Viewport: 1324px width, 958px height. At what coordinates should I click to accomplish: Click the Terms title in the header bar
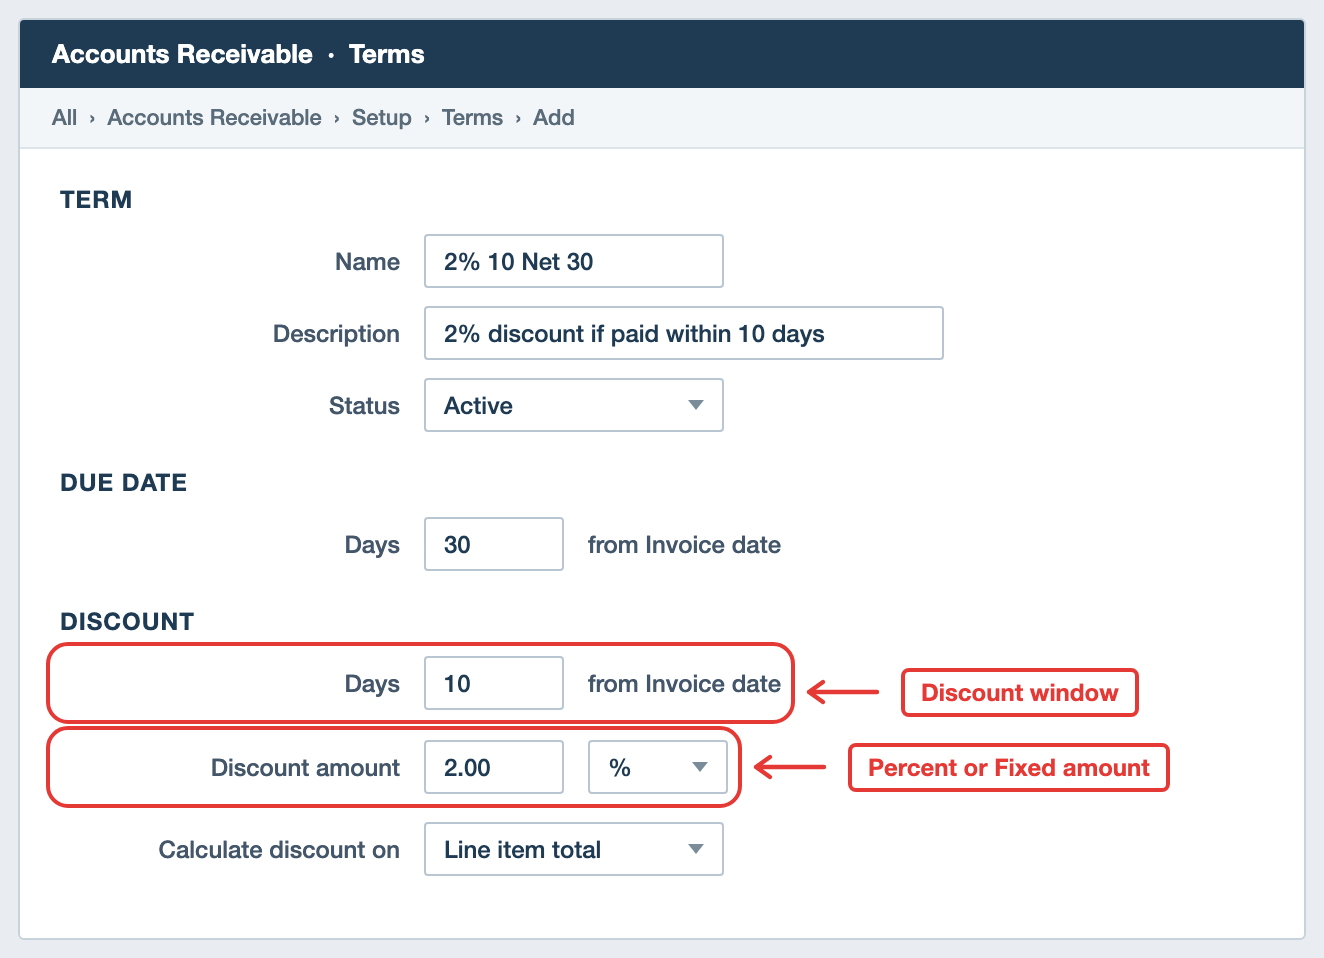387,54
